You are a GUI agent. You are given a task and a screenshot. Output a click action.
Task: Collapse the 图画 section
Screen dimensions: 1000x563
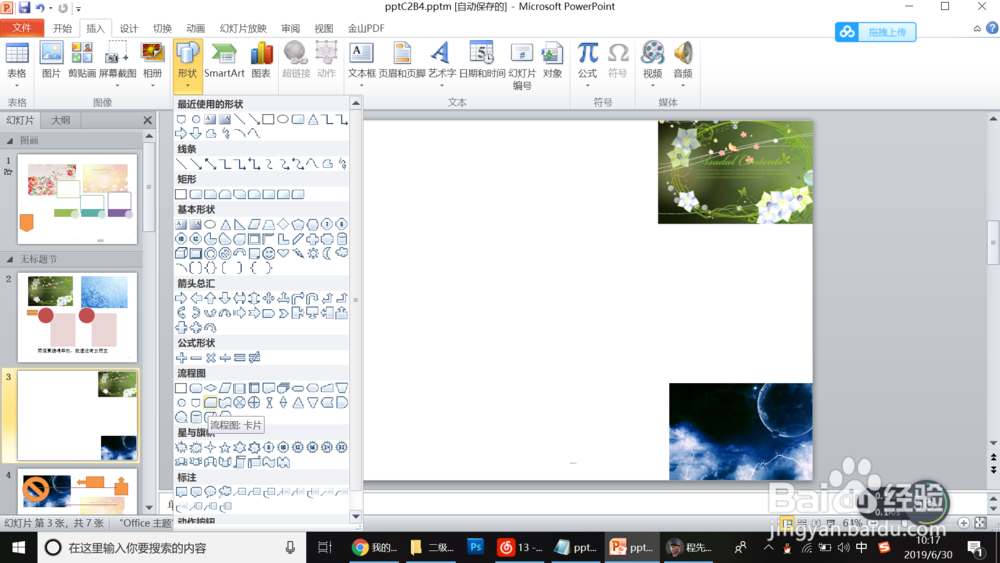point(10,140)
